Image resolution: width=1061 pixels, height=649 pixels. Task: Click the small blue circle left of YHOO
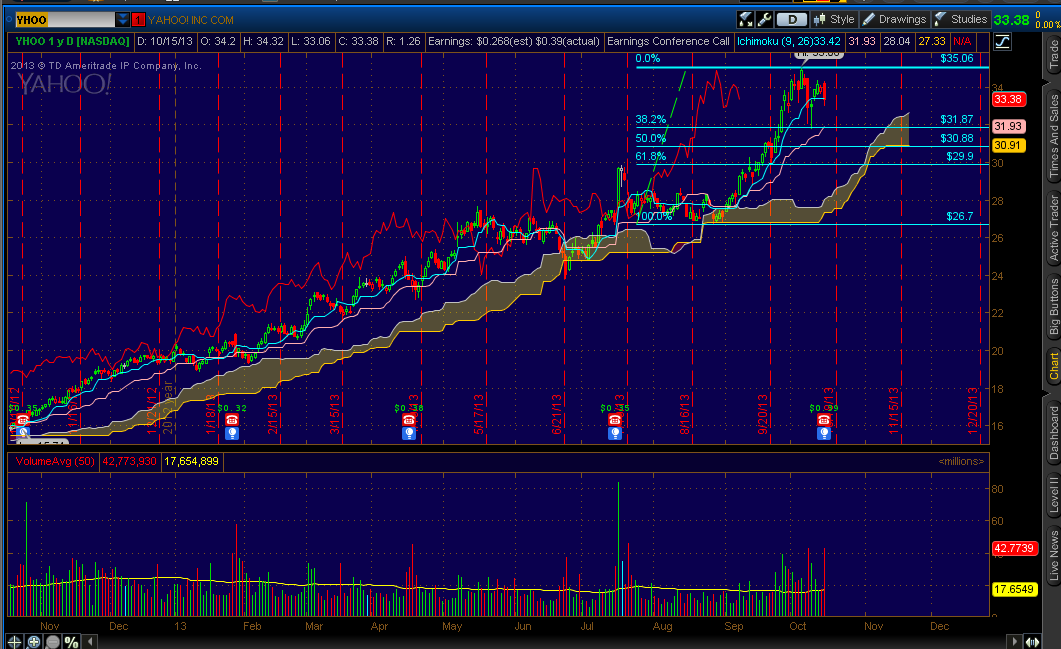[9, 20]
